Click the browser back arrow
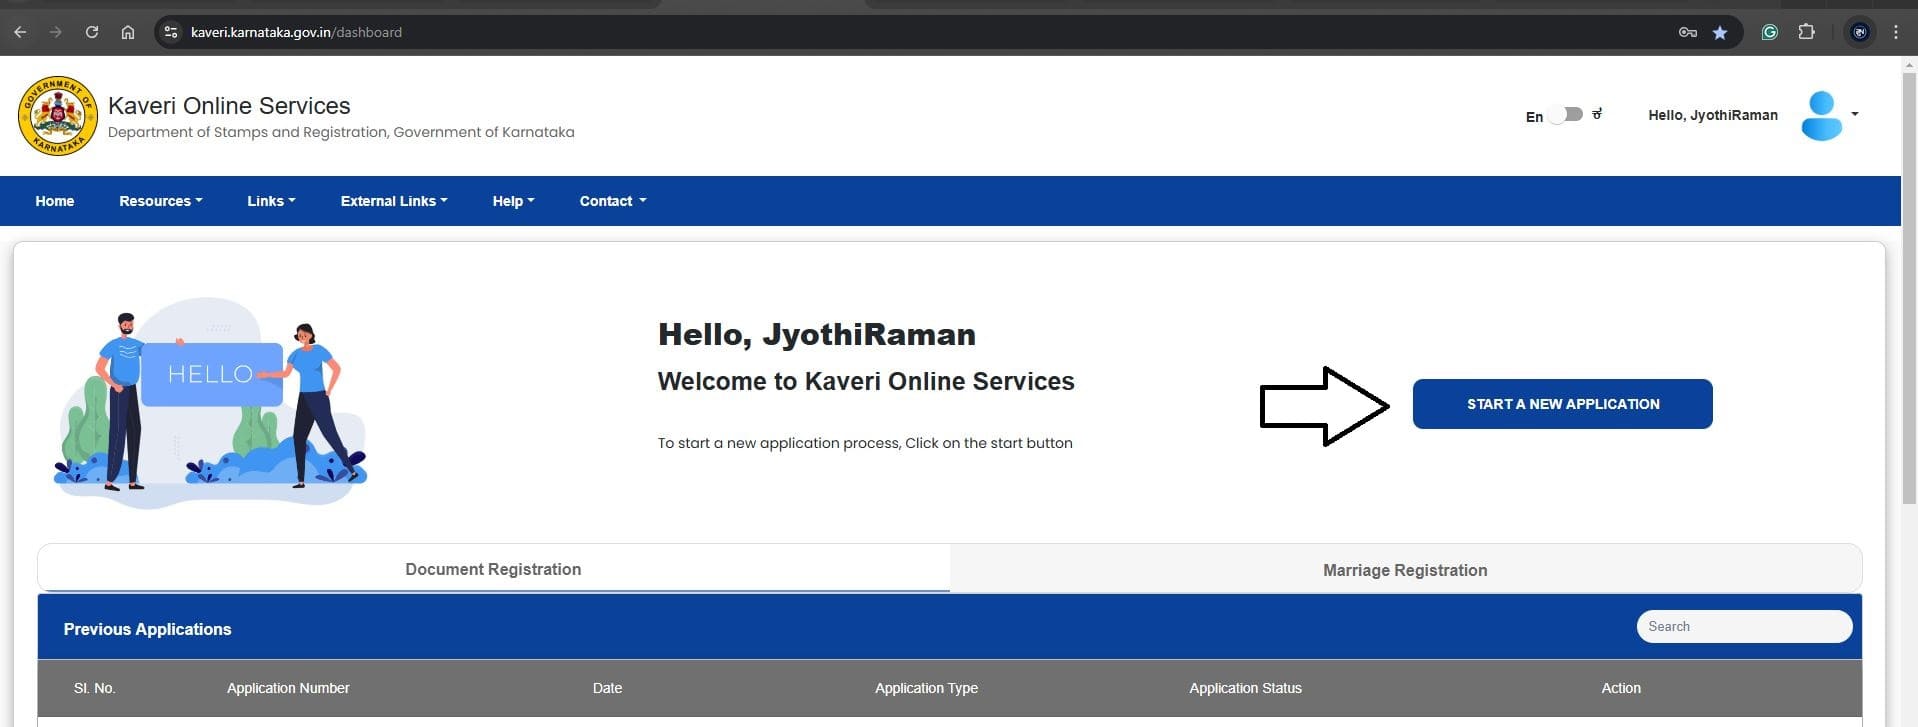 click(x=20, y=32)
